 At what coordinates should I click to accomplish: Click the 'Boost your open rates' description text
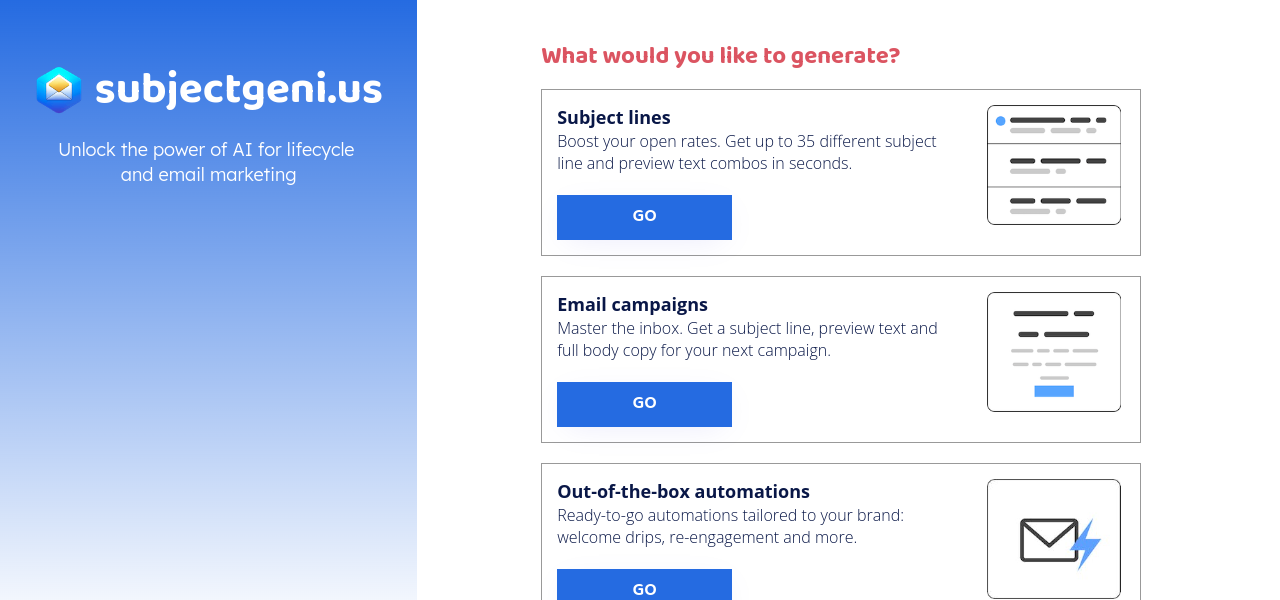[746, 152]
